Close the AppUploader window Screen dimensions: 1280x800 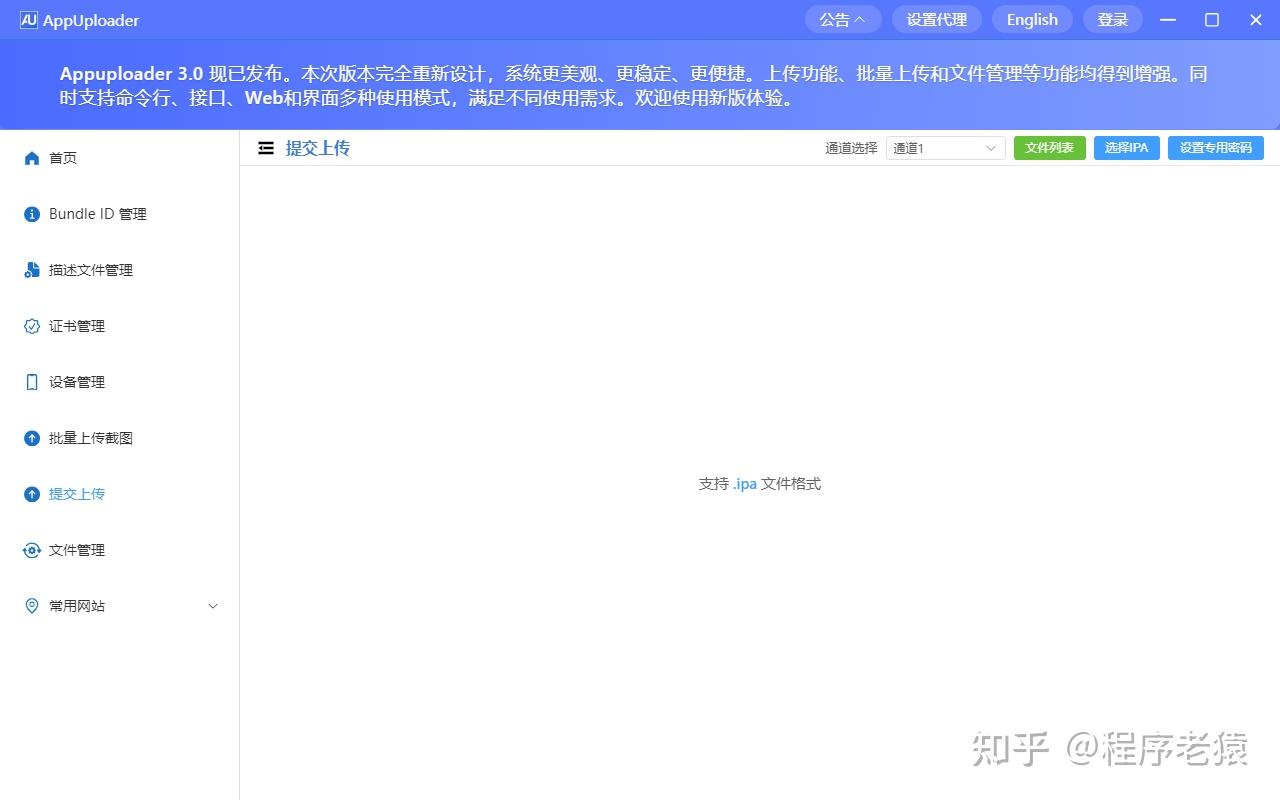pyautogui.click(x=1256, y=20)
